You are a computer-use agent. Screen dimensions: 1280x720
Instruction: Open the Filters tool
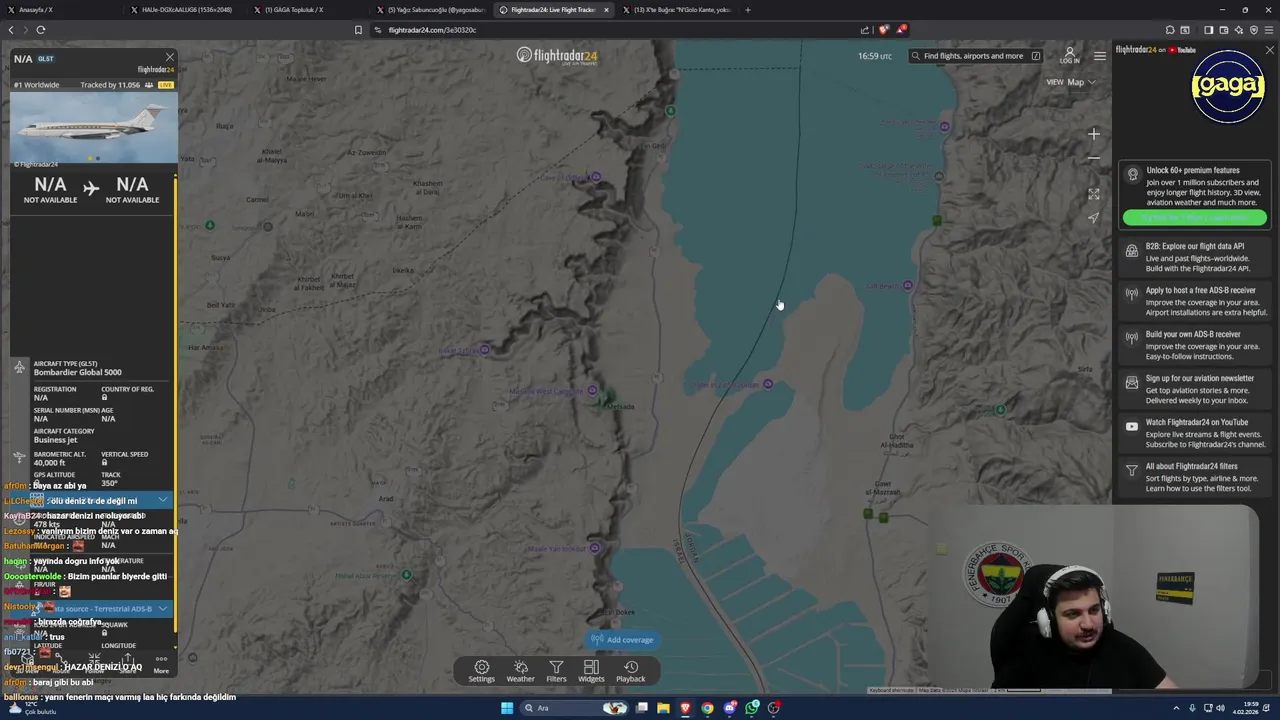point(556,671)
